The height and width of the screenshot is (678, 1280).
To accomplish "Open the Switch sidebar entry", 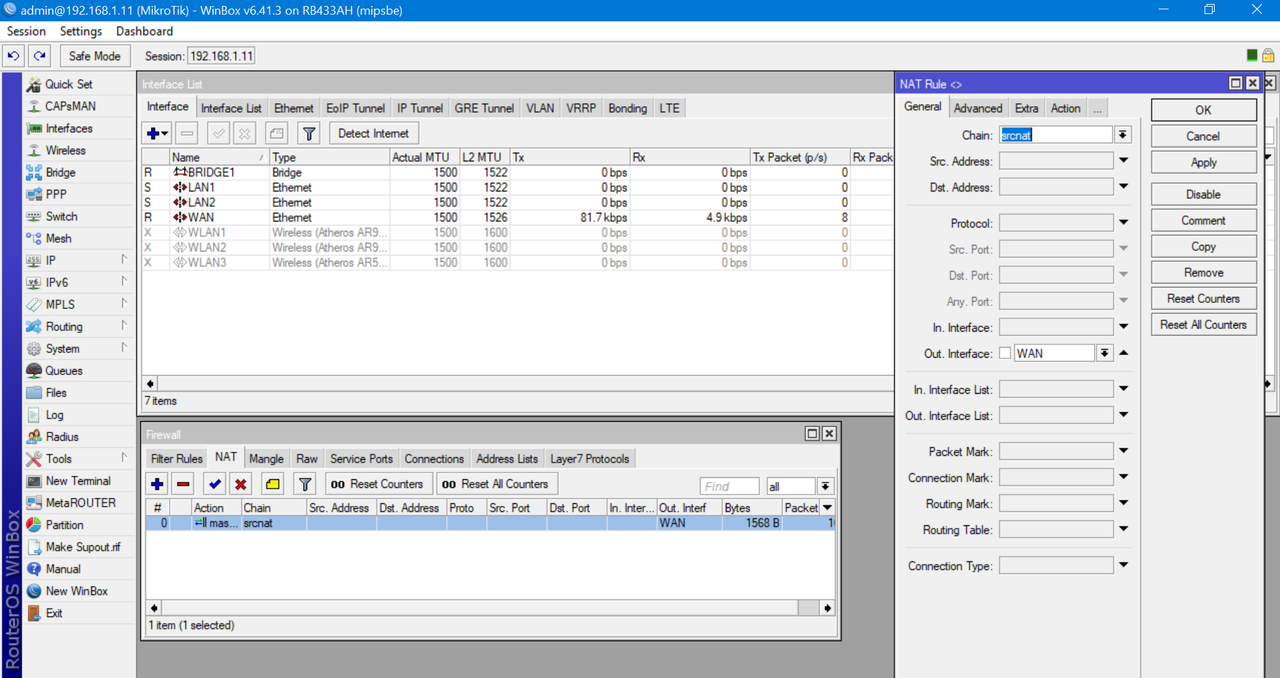I will pos(61,216).
